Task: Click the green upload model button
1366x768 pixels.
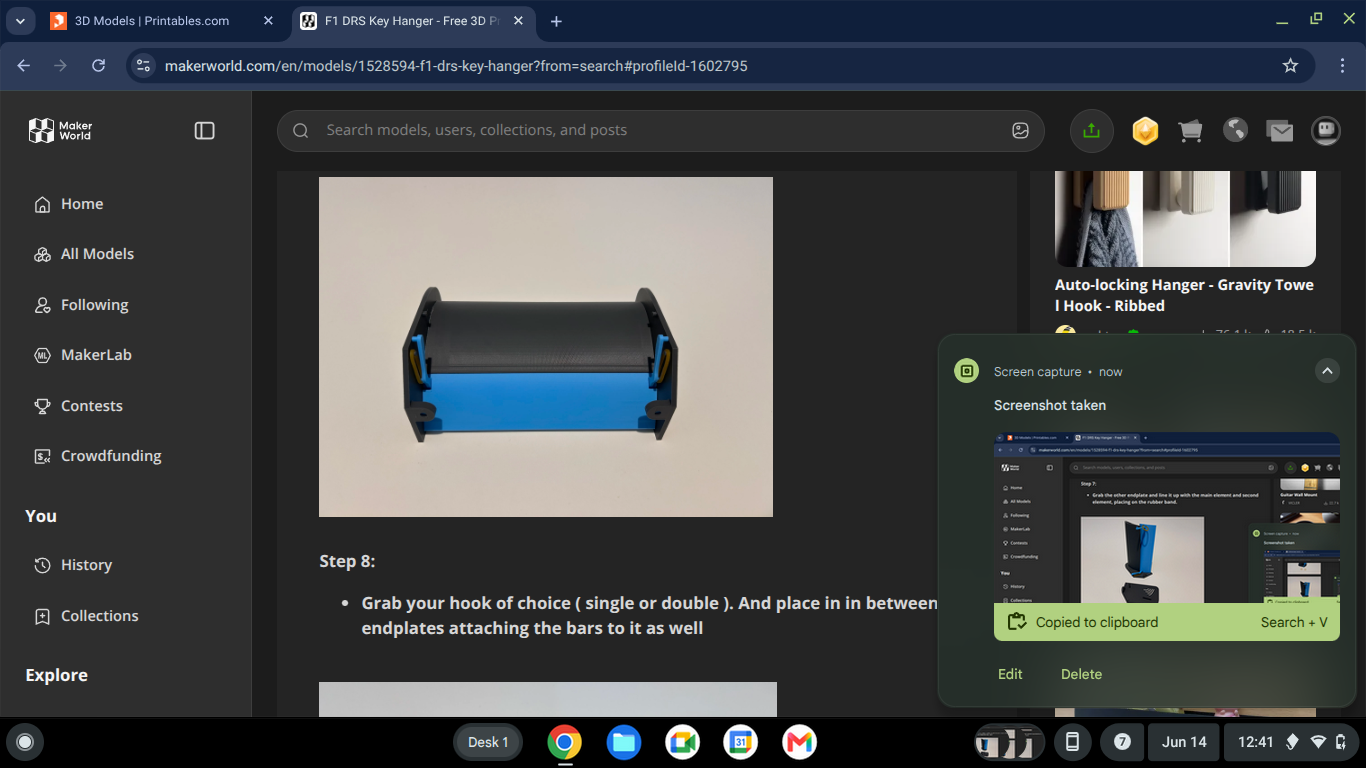Action: 1091,131
